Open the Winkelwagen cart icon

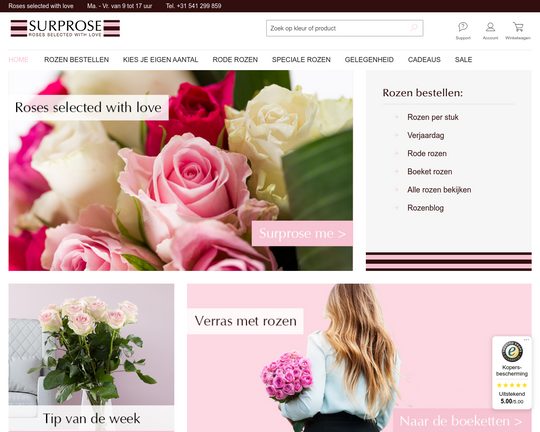point(518,27)
